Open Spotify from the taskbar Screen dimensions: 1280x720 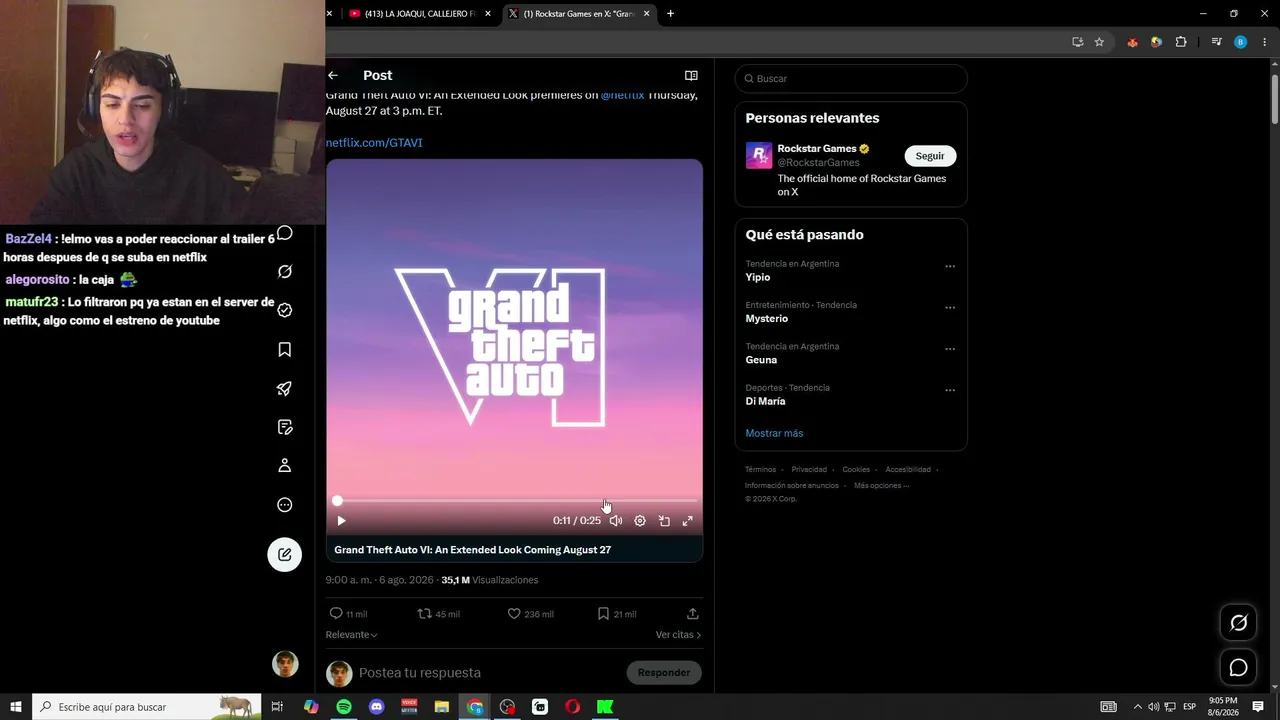pos(344,707)
